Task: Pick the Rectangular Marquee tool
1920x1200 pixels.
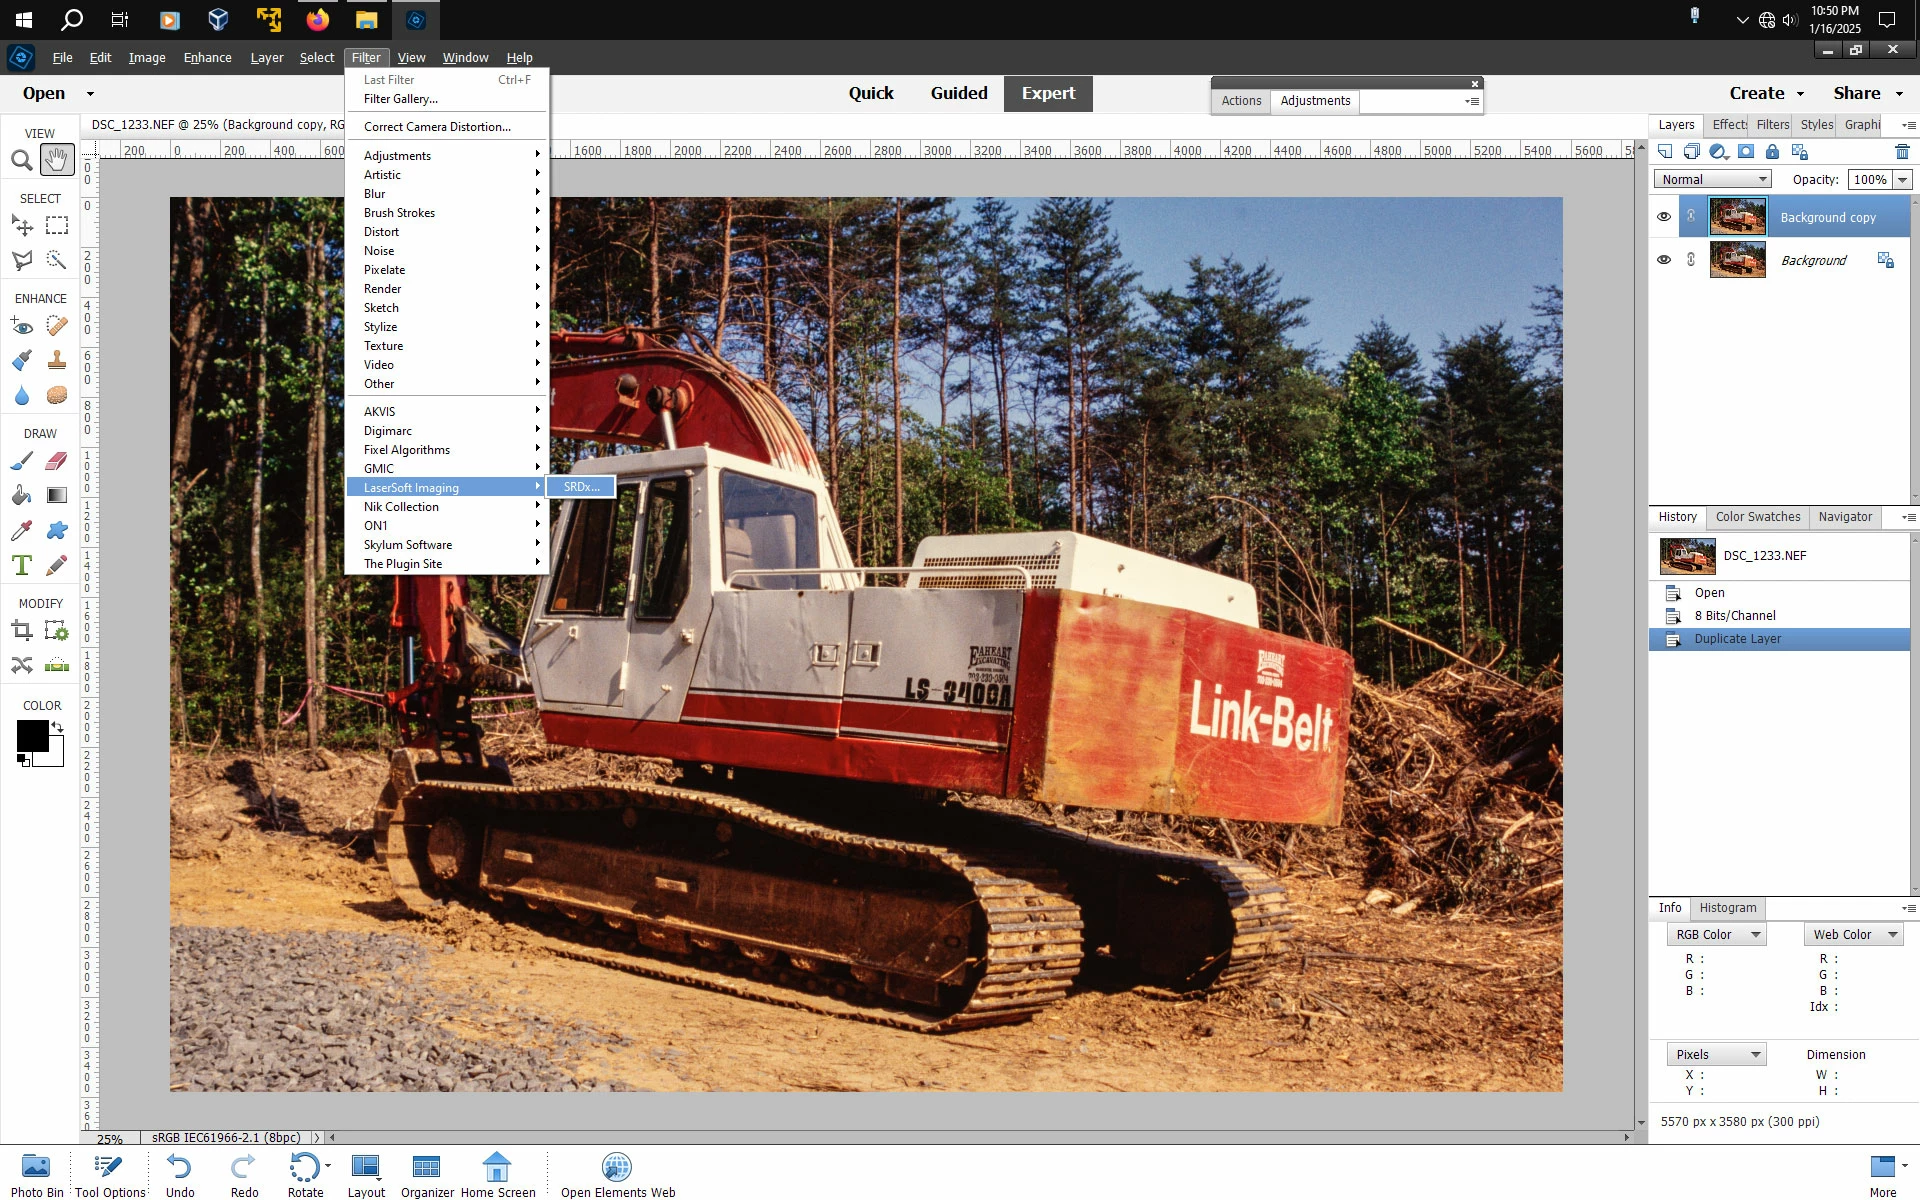Action: pyautogui.click(x=57, y=226)
